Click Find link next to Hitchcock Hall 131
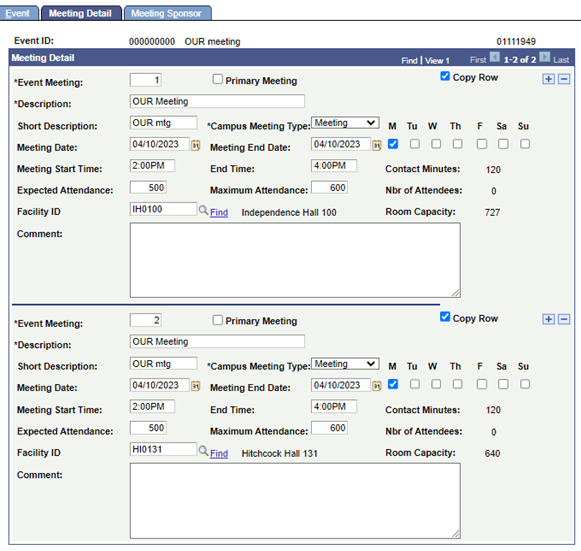 click(219, 453)
